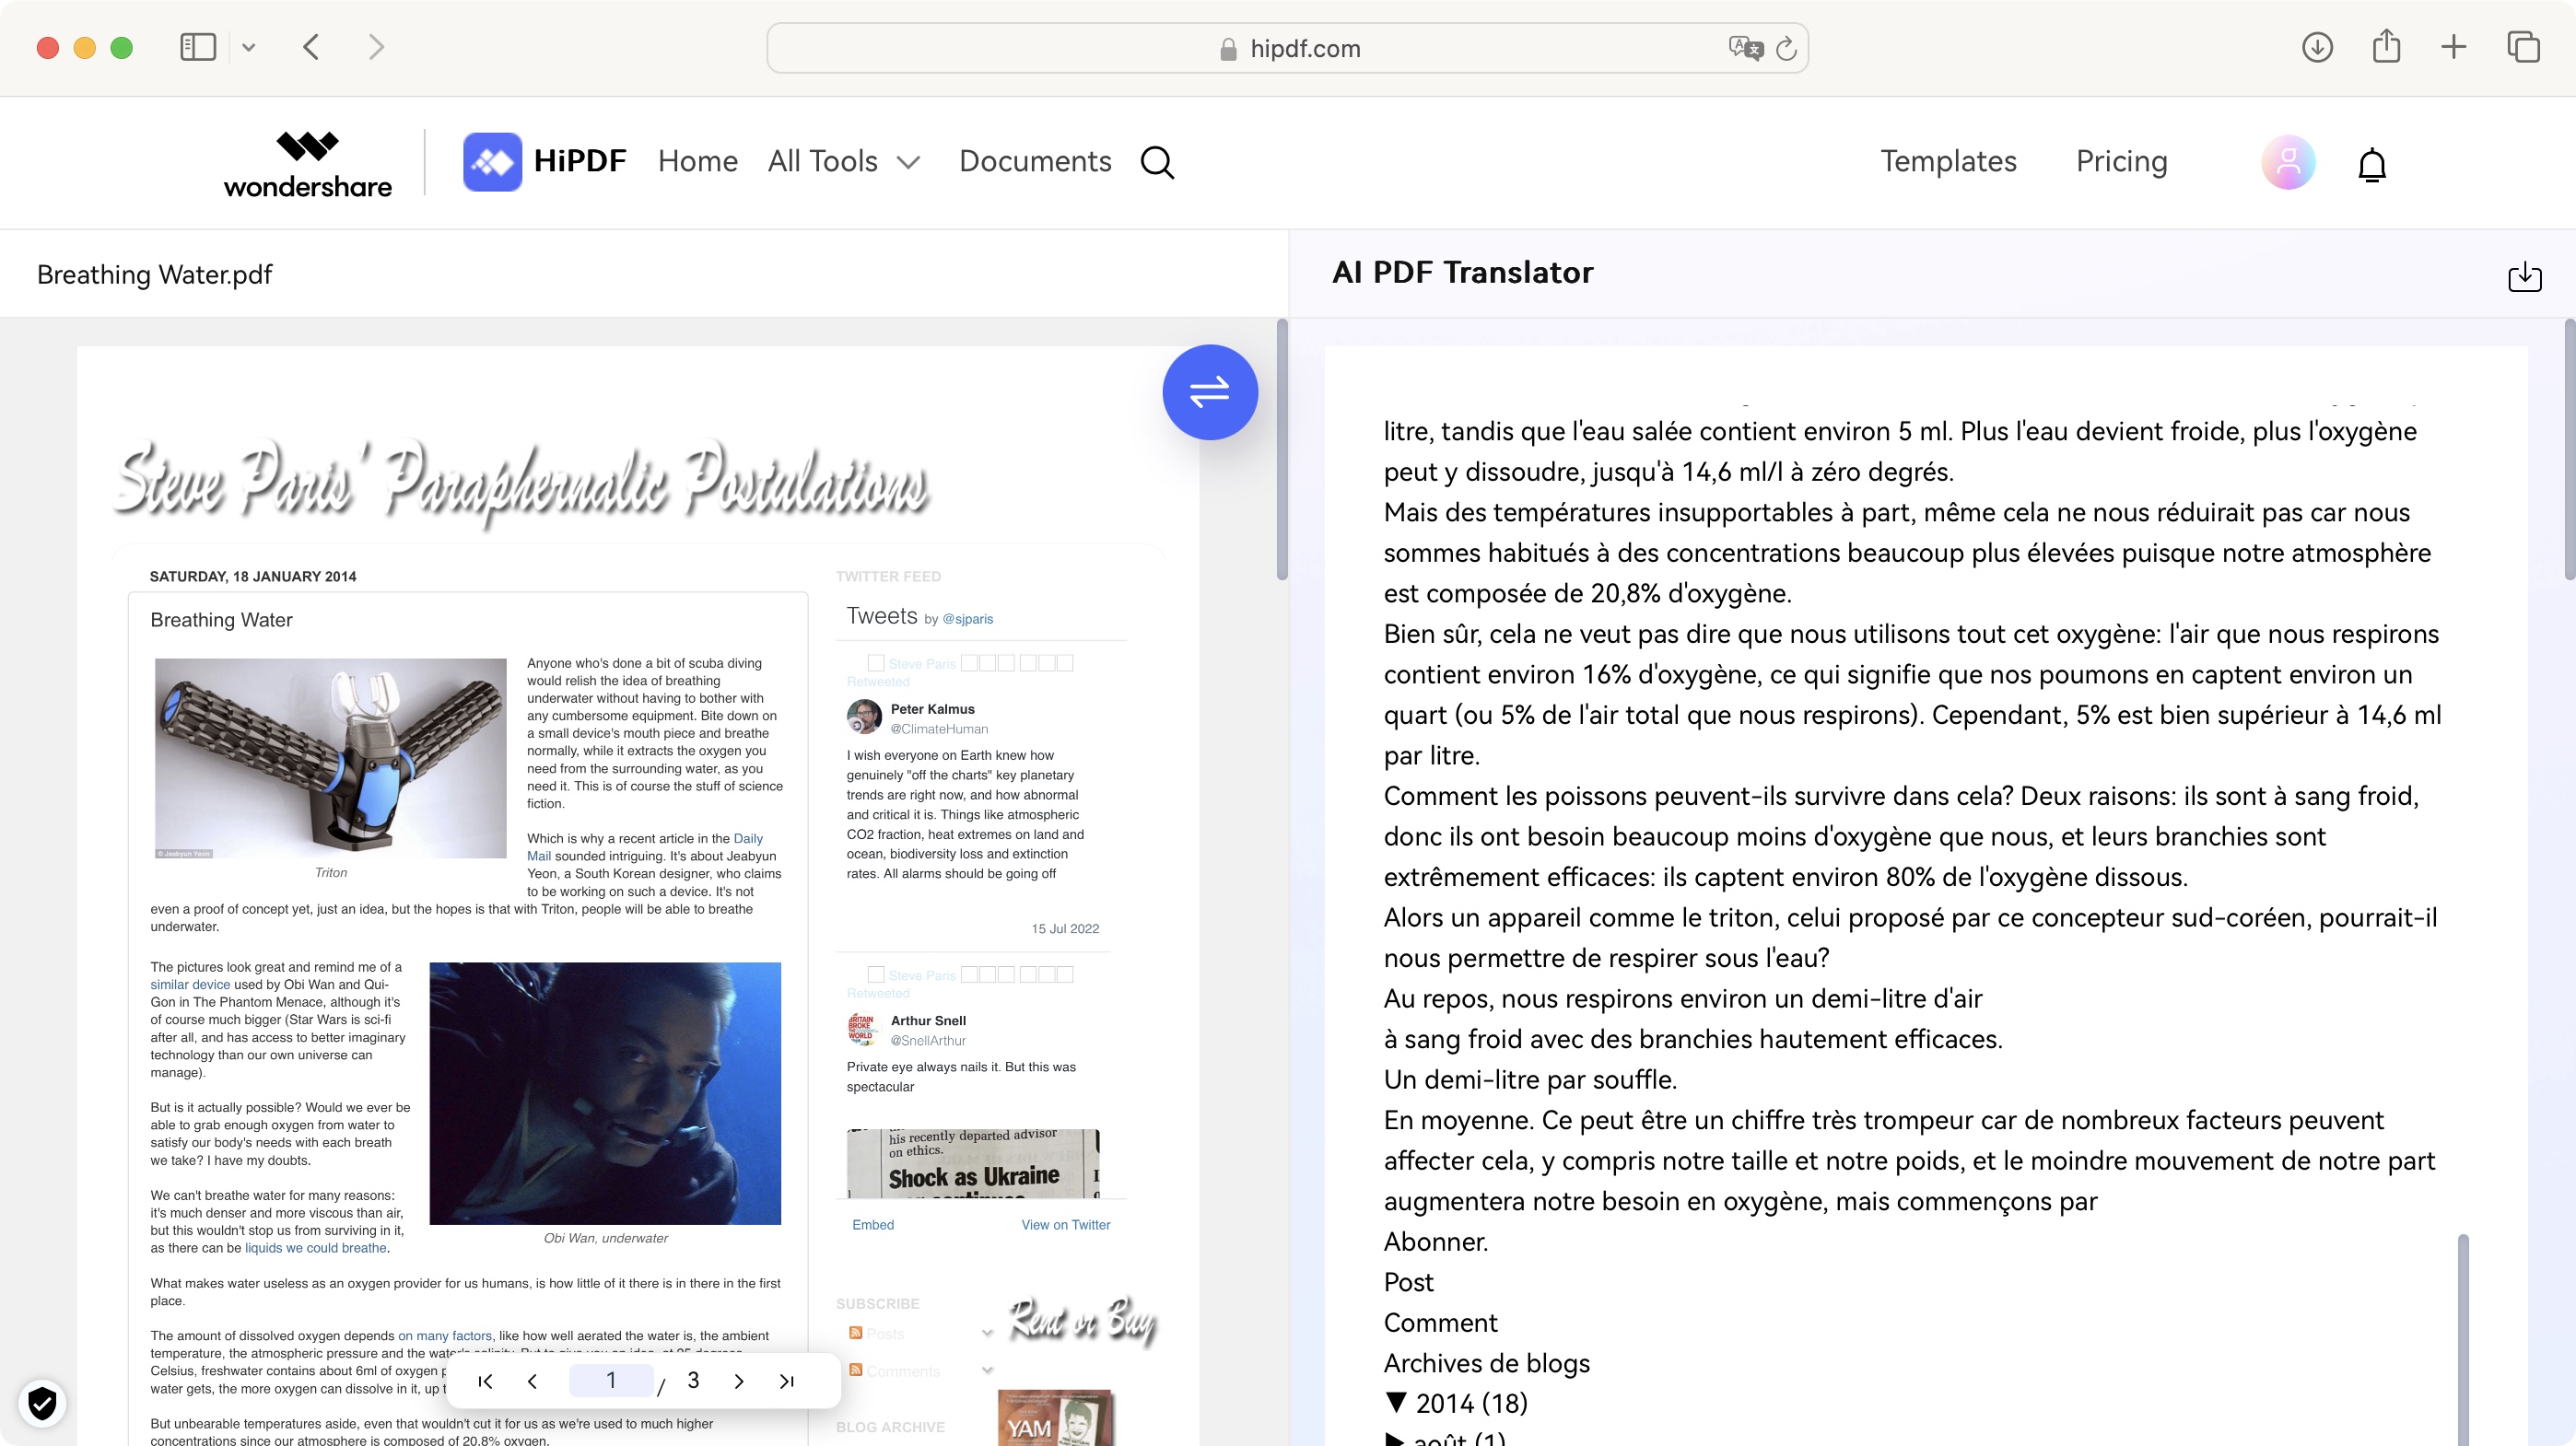Click the user profile avatar icon

tap(2286, 163)
